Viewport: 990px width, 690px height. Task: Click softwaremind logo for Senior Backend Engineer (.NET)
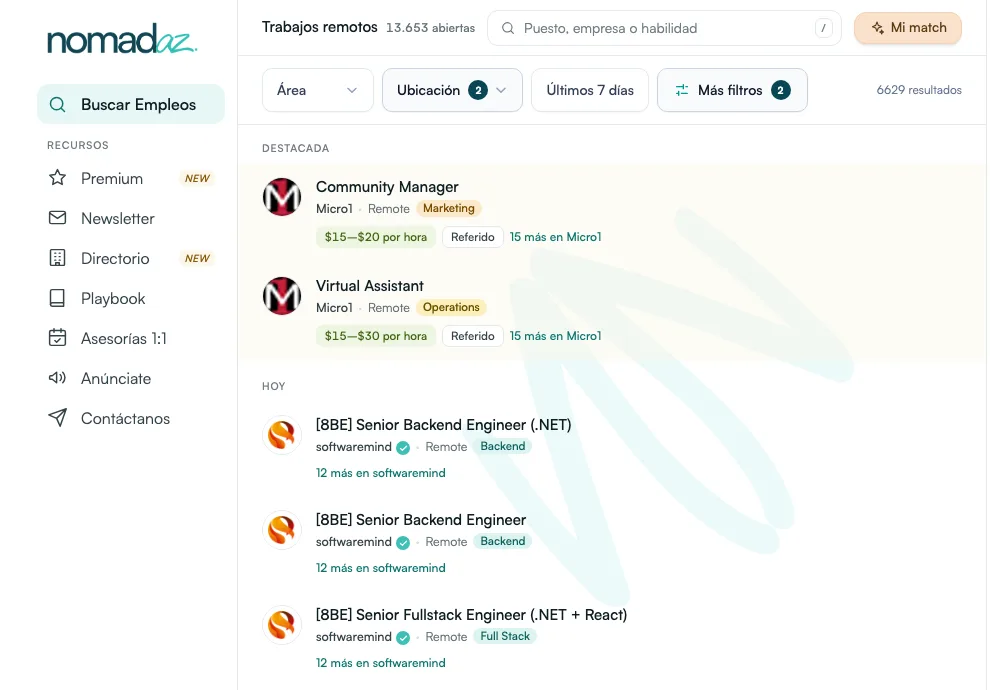282,435
